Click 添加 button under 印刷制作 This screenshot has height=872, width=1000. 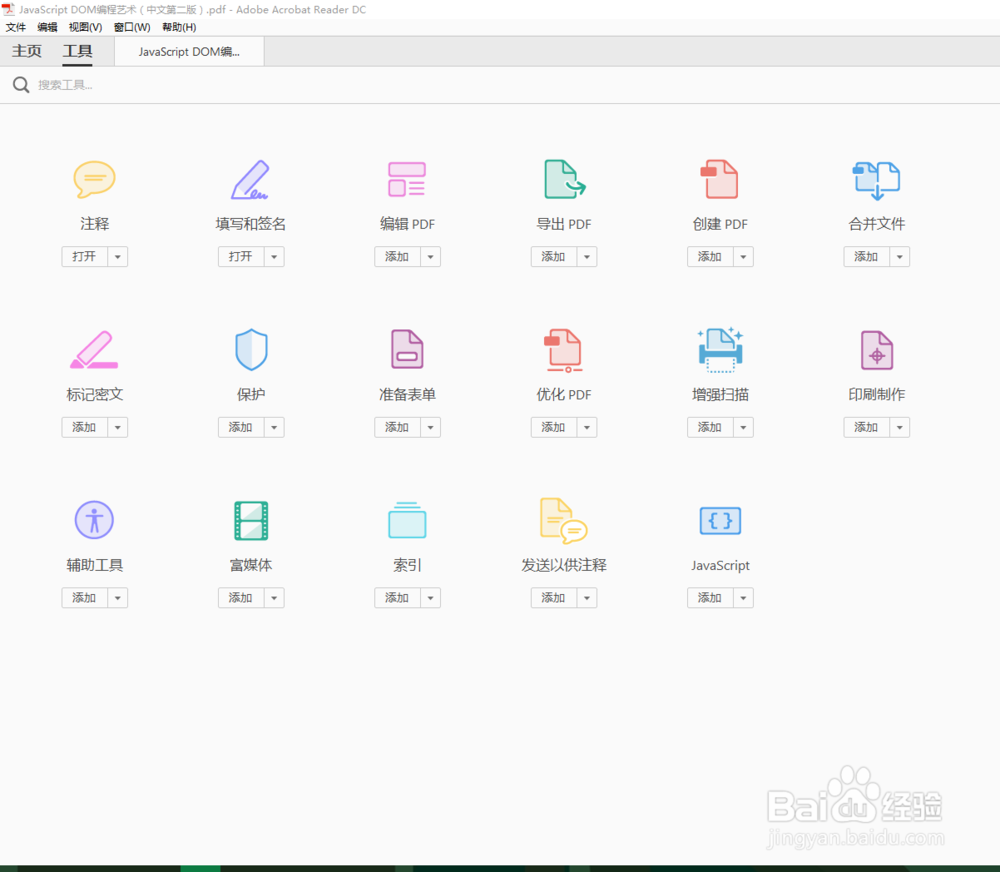point(866,427)
